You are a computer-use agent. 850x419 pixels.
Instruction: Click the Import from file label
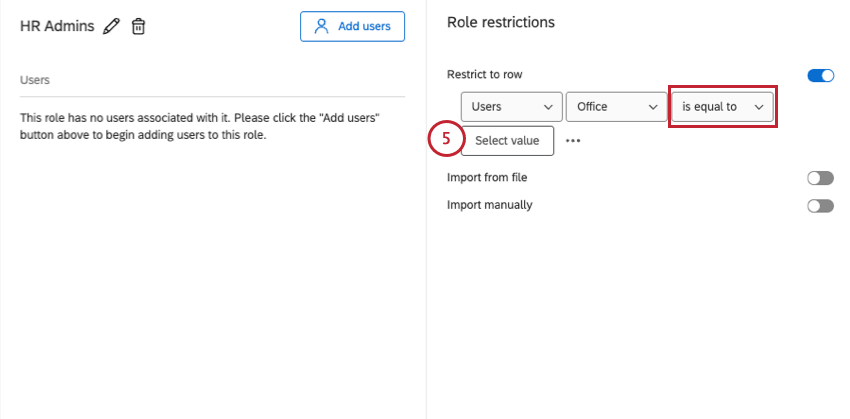pyautogui.click(x=487, y=178)
